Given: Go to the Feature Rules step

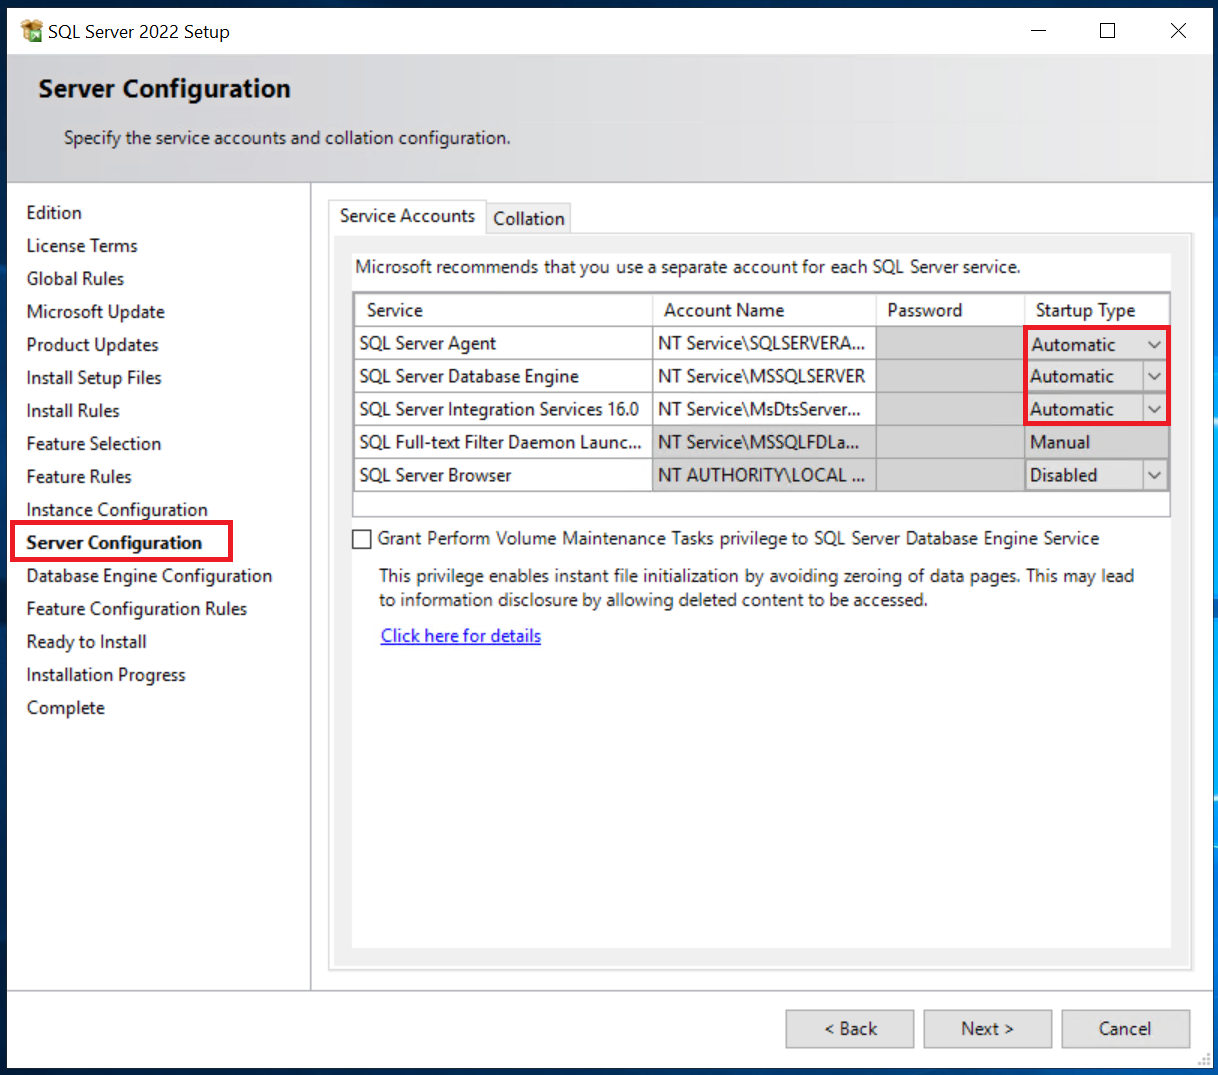Looking at the screenshot, I should pyautogui.click(x=79, y=477).
